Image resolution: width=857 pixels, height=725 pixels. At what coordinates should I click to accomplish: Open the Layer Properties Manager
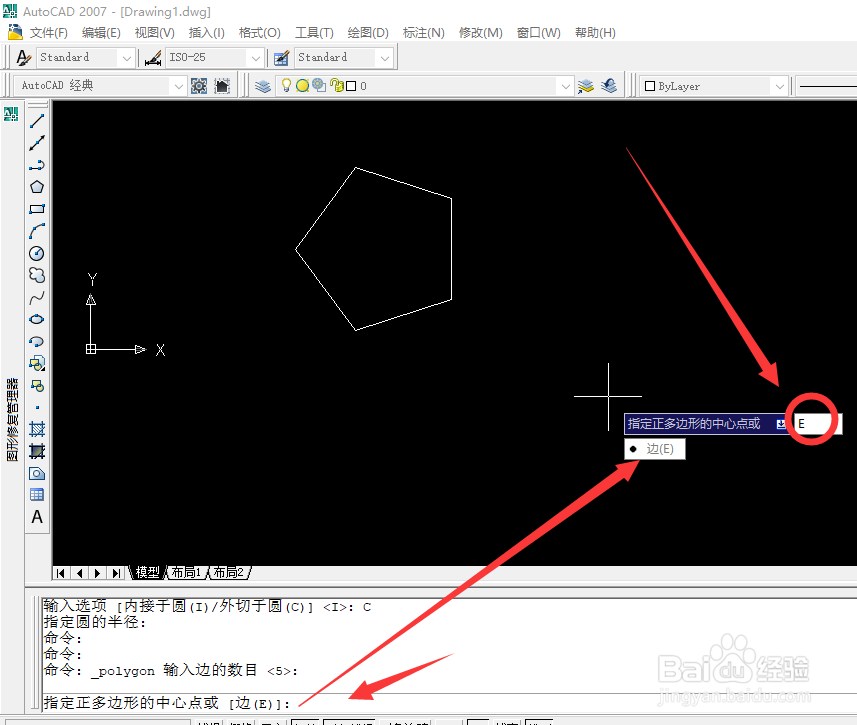(x=263, y=86)
